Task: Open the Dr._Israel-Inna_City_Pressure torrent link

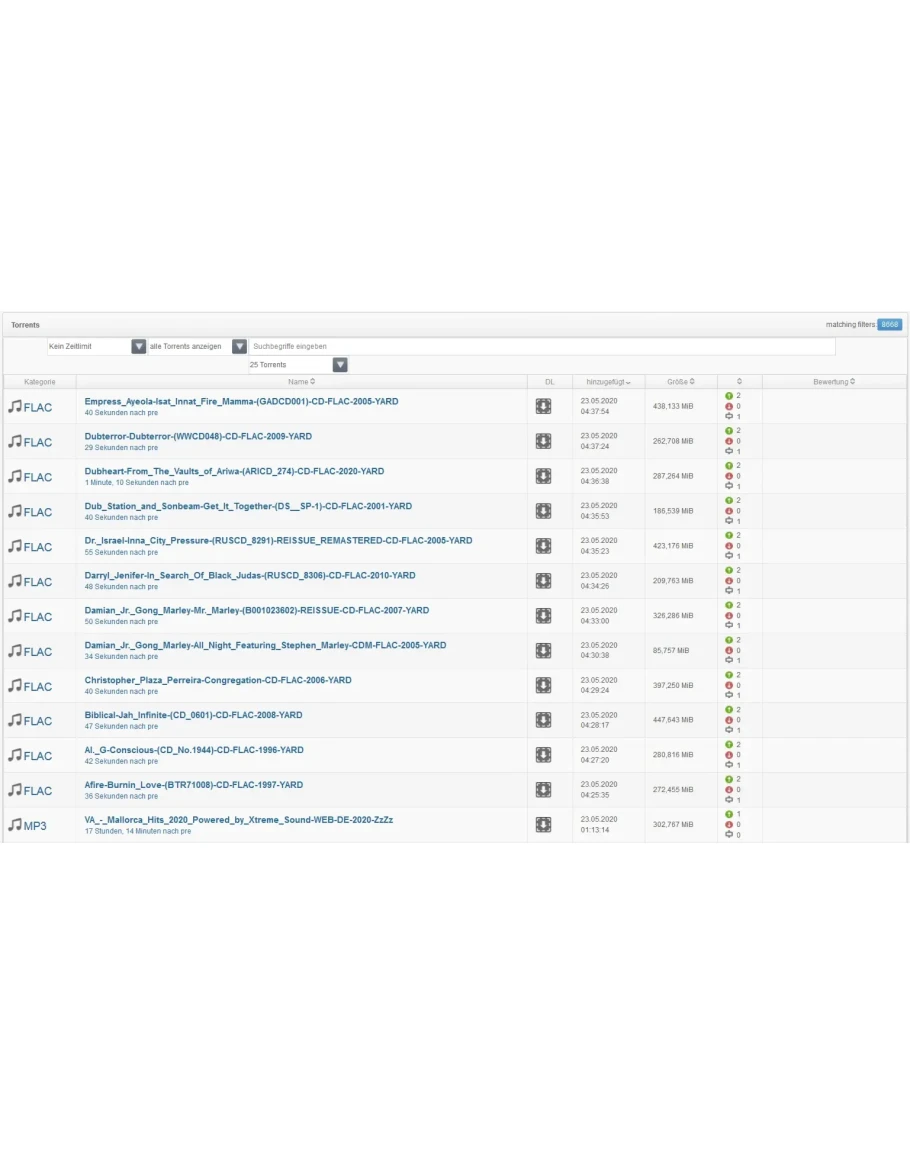Action: [278, 540]
